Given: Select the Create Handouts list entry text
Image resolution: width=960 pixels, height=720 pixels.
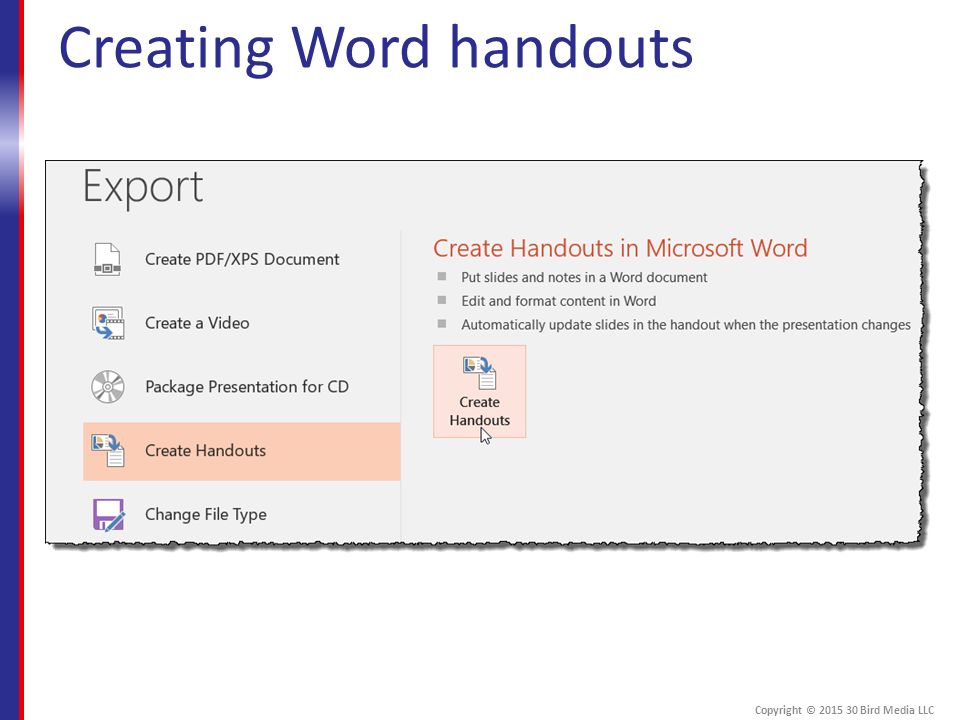Looking at the screenshot, I should click(x=205, y=451).
